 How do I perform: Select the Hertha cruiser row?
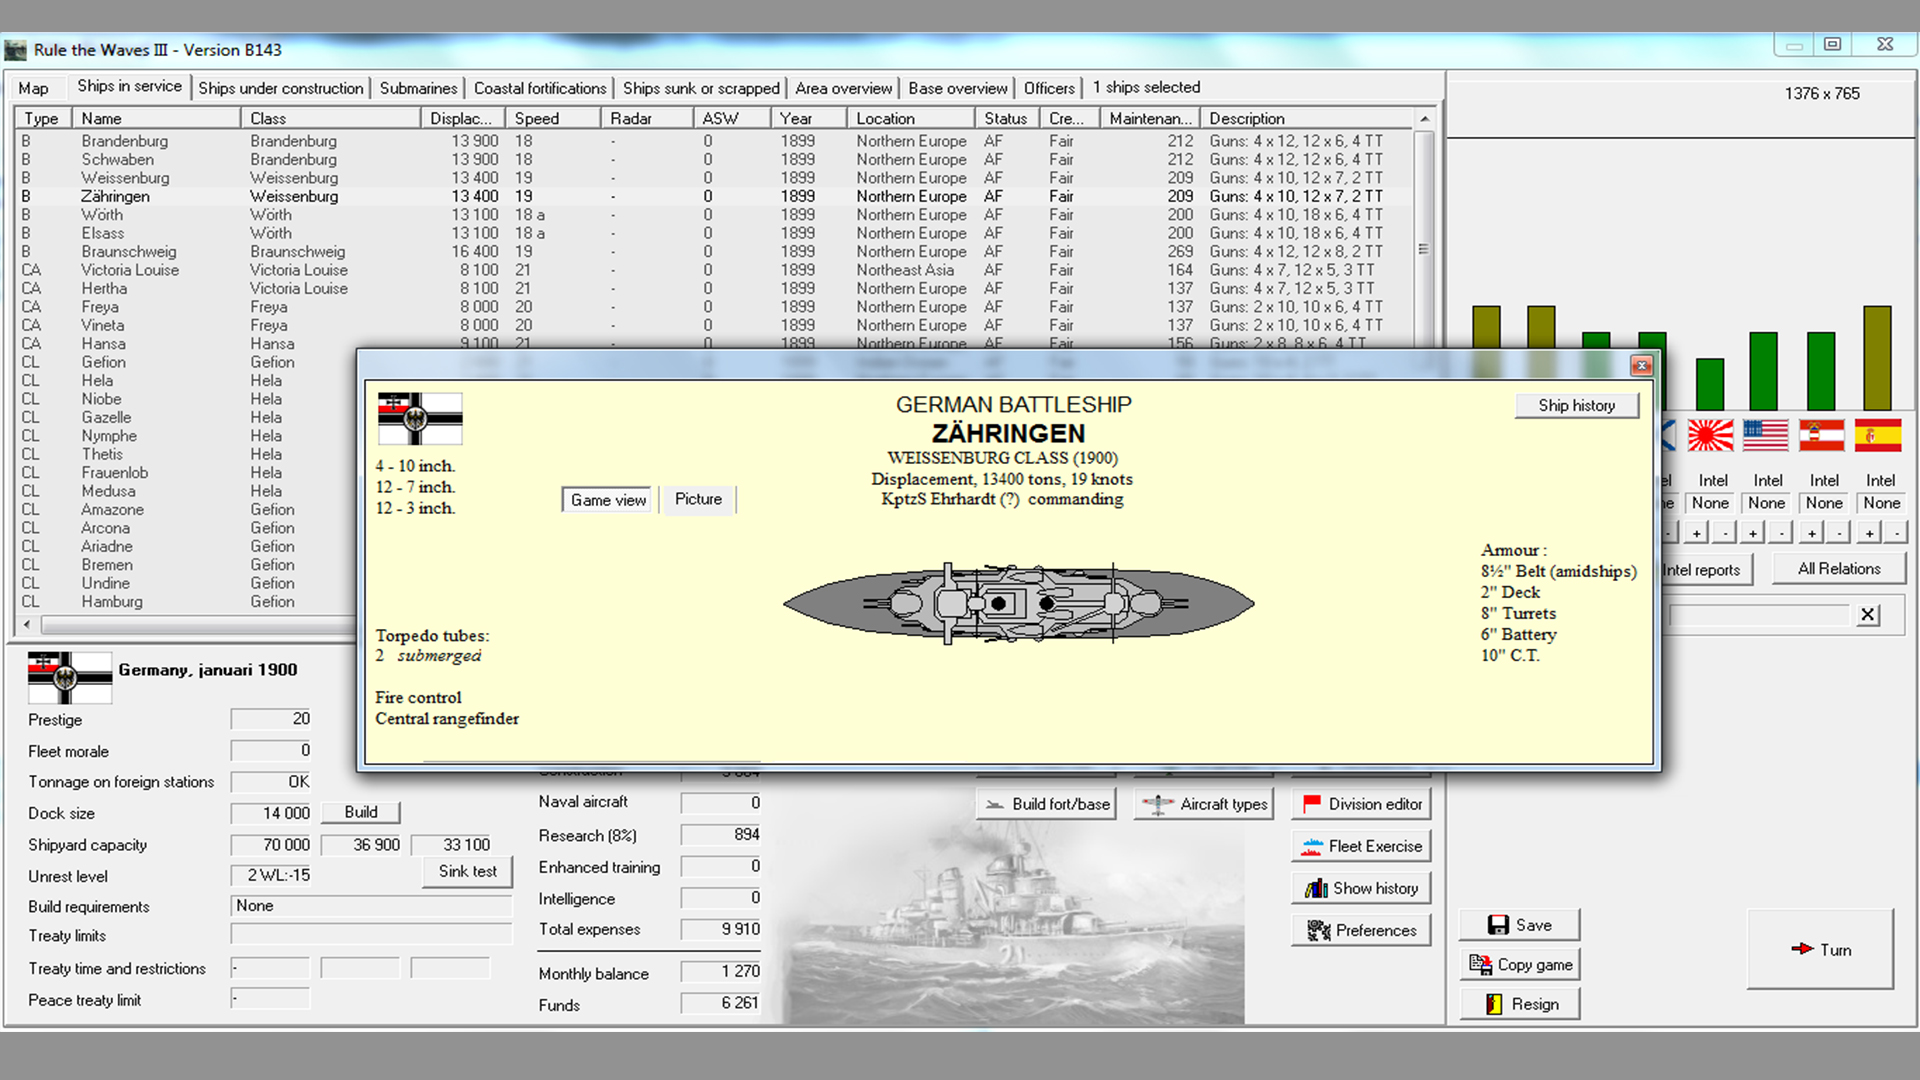coord(715,288)
